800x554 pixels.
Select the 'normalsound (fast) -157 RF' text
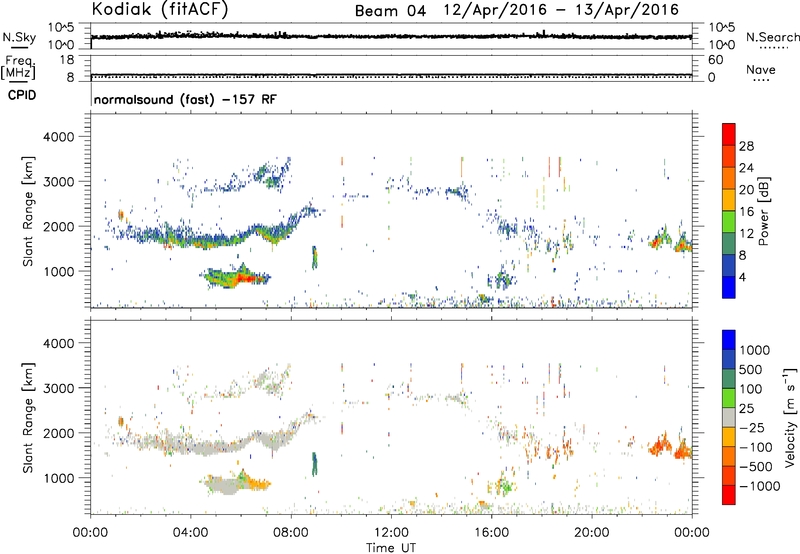pos(185,99)
